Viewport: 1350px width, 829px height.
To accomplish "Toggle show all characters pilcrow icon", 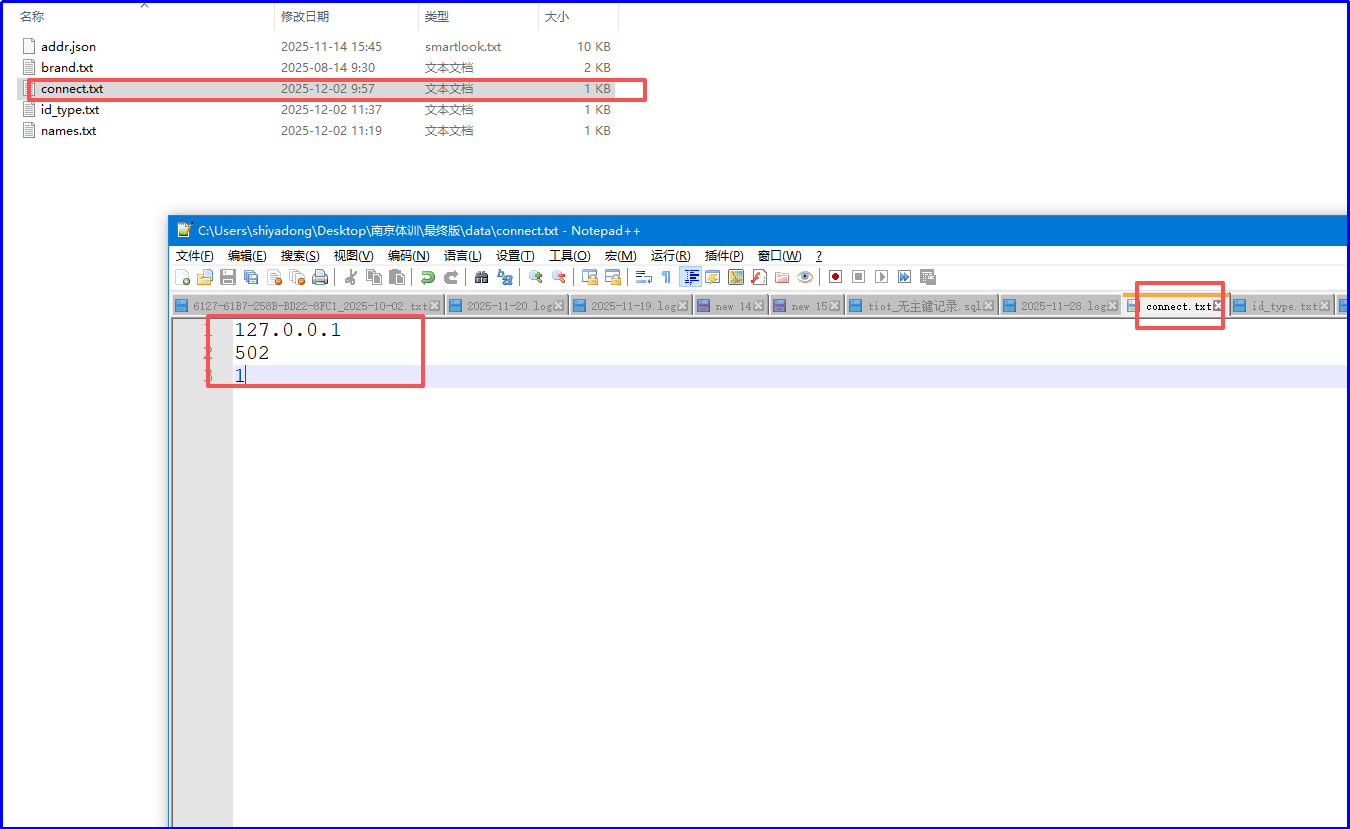I will coord(666,277).
